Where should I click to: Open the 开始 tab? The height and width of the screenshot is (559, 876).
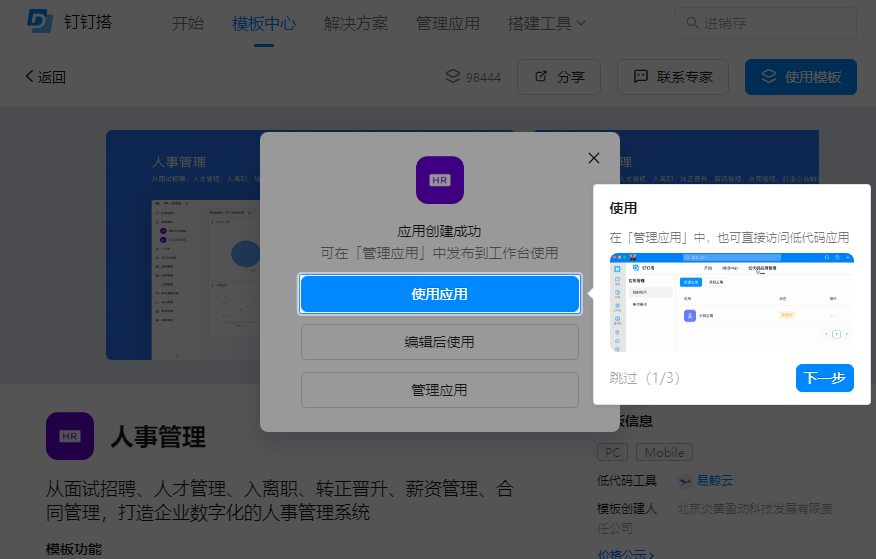(x=187, y=23)
